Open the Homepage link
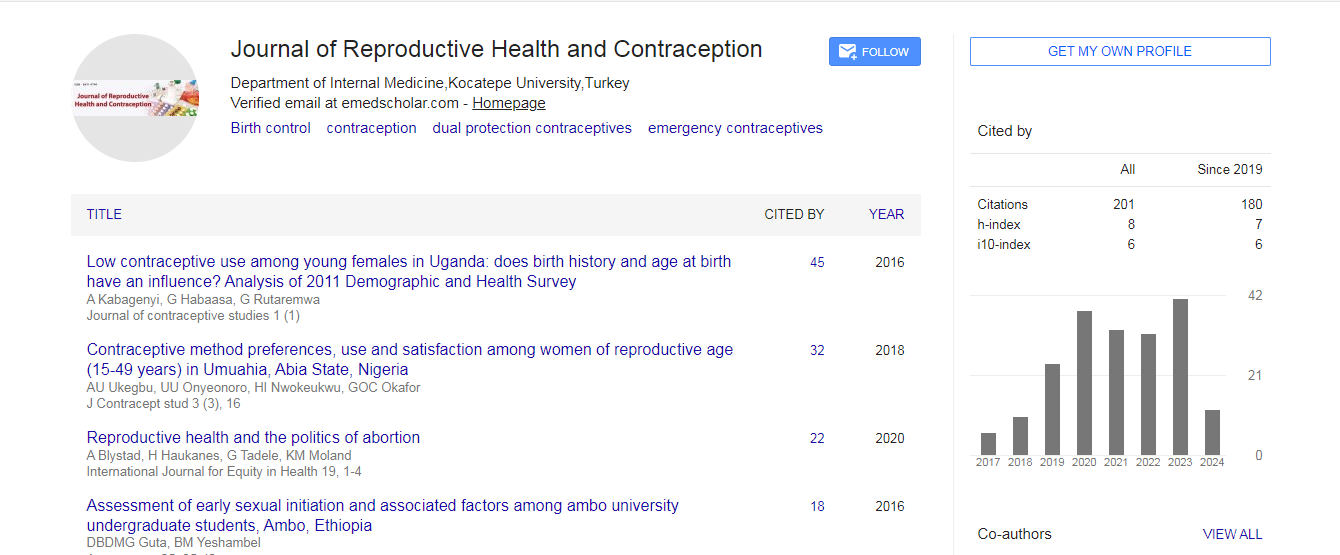Viewport: 1340px width, 555px height. click(x=509, y=103)
